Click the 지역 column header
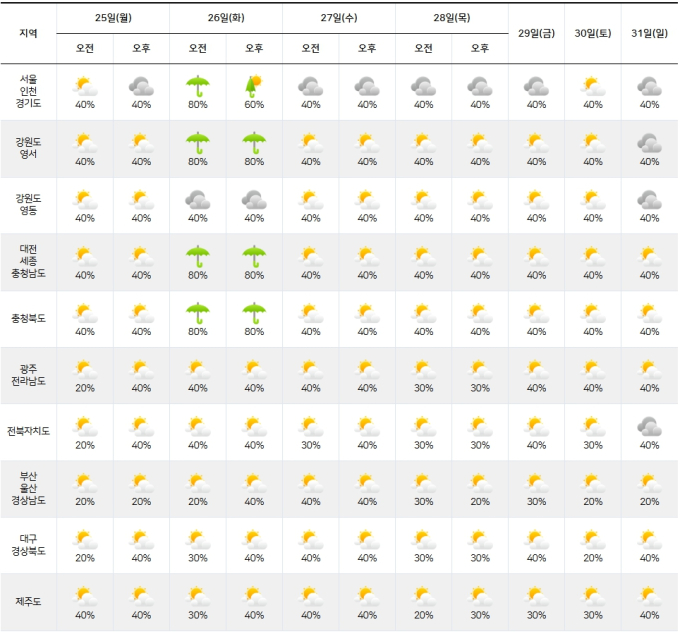 coord(29,33)
